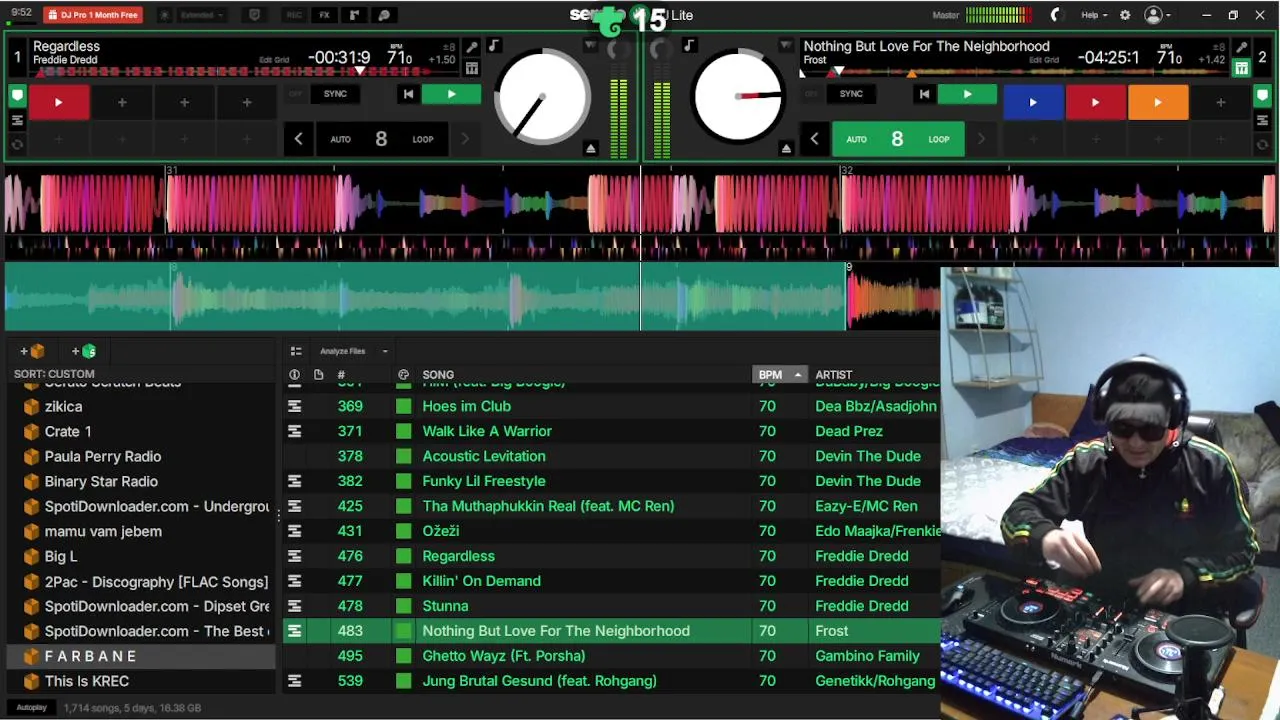Halve the loop length on deck 2
The height and width of the screenshot is (720, 1280).
(x=814, y=139)
